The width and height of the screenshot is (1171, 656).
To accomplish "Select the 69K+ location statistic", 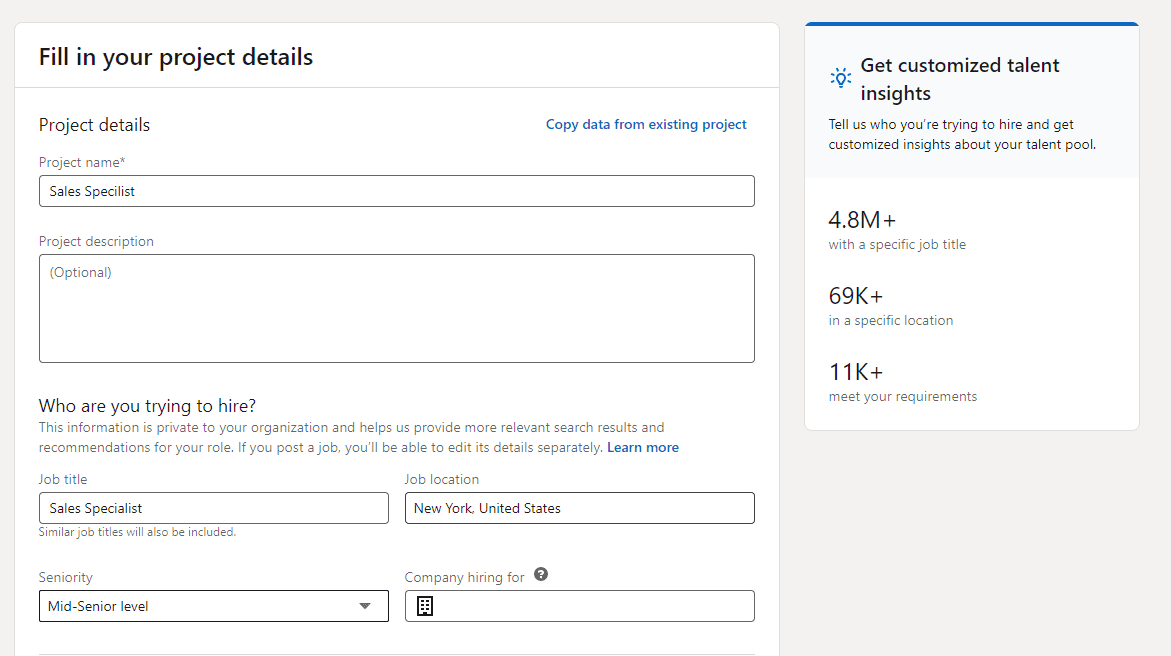I will click(x=856, y=296).
